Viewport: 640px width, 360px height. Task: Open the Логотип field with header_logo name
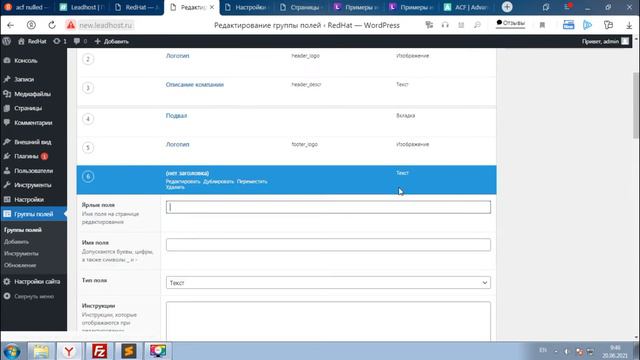coord(177,56)
